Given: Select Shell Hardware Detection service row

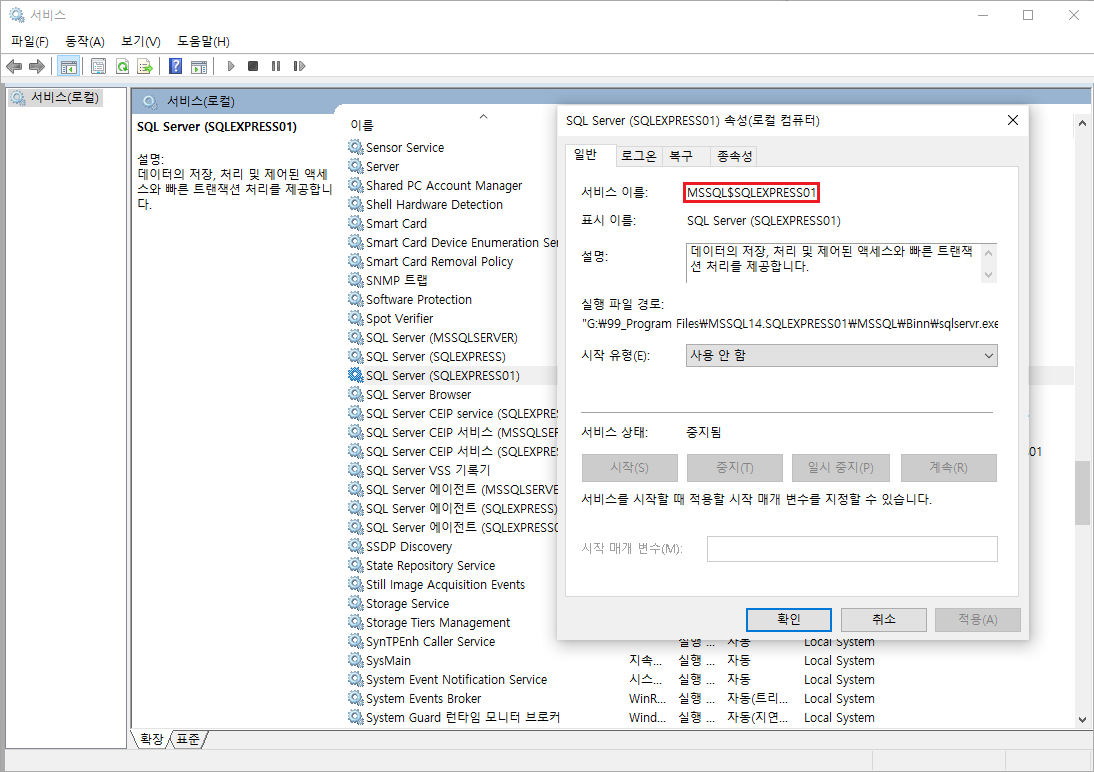Looking at the screenshot, I should 434,205.
